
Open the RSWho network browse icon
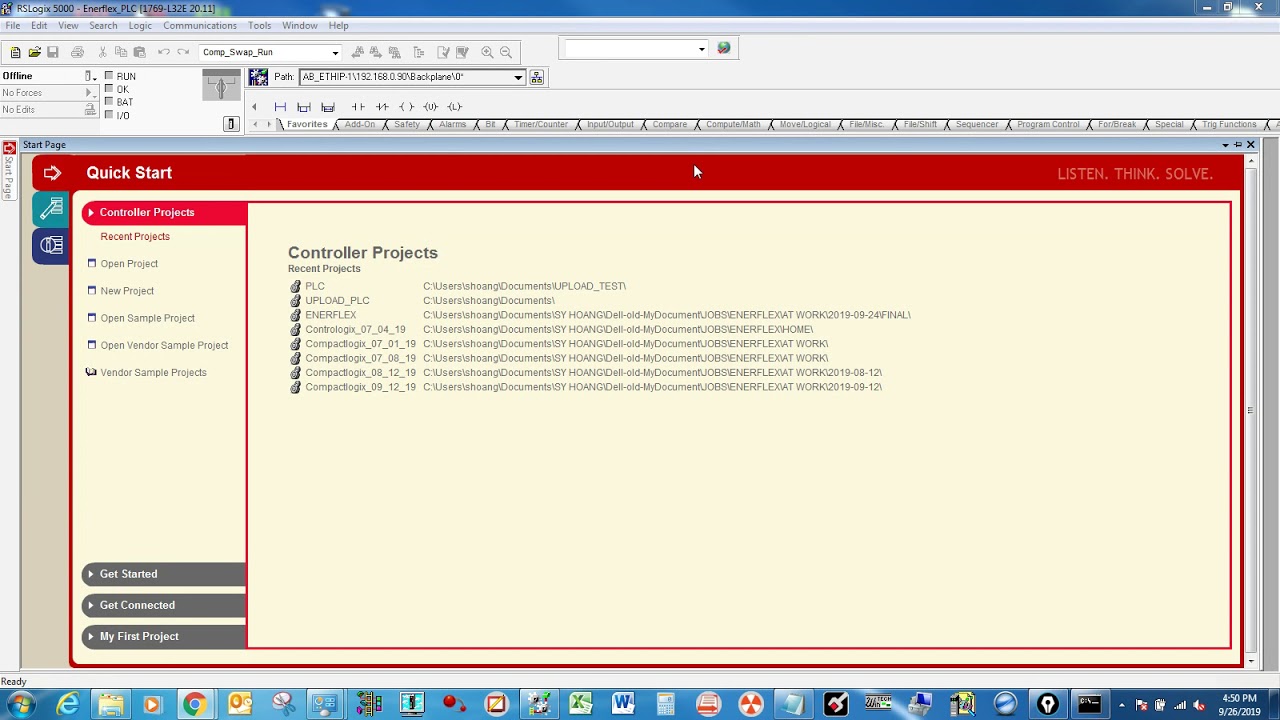coord(536,77)
